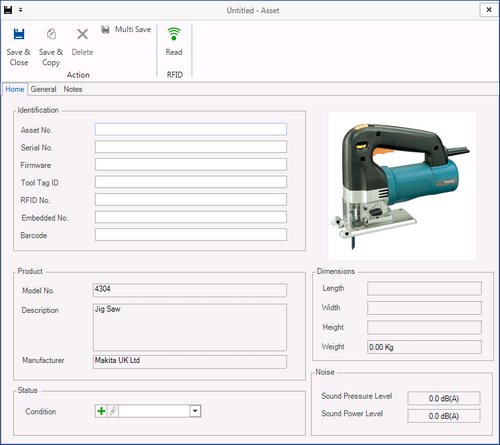Click the RFID Read signal icon
This screenshot has height=445, width=500.
[x=174, y=34]
